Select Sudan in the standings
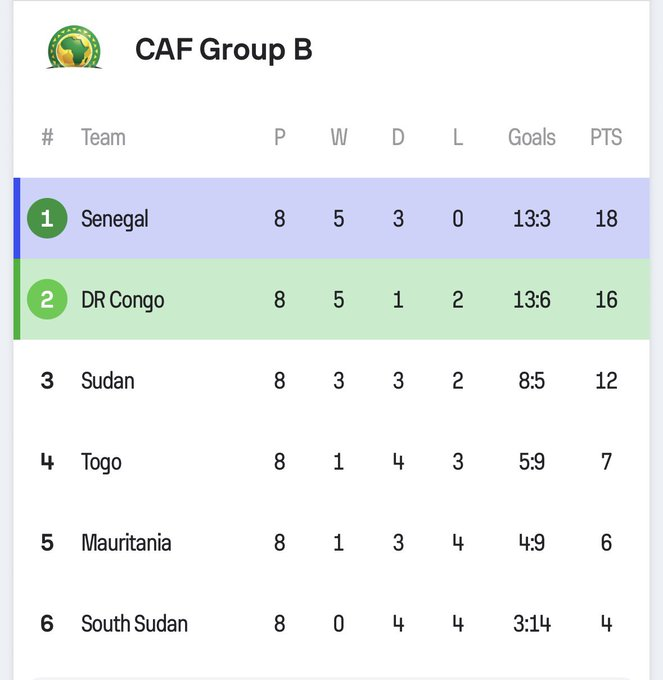663x680 pixels. pyautogui.click(x=107, y=380)
